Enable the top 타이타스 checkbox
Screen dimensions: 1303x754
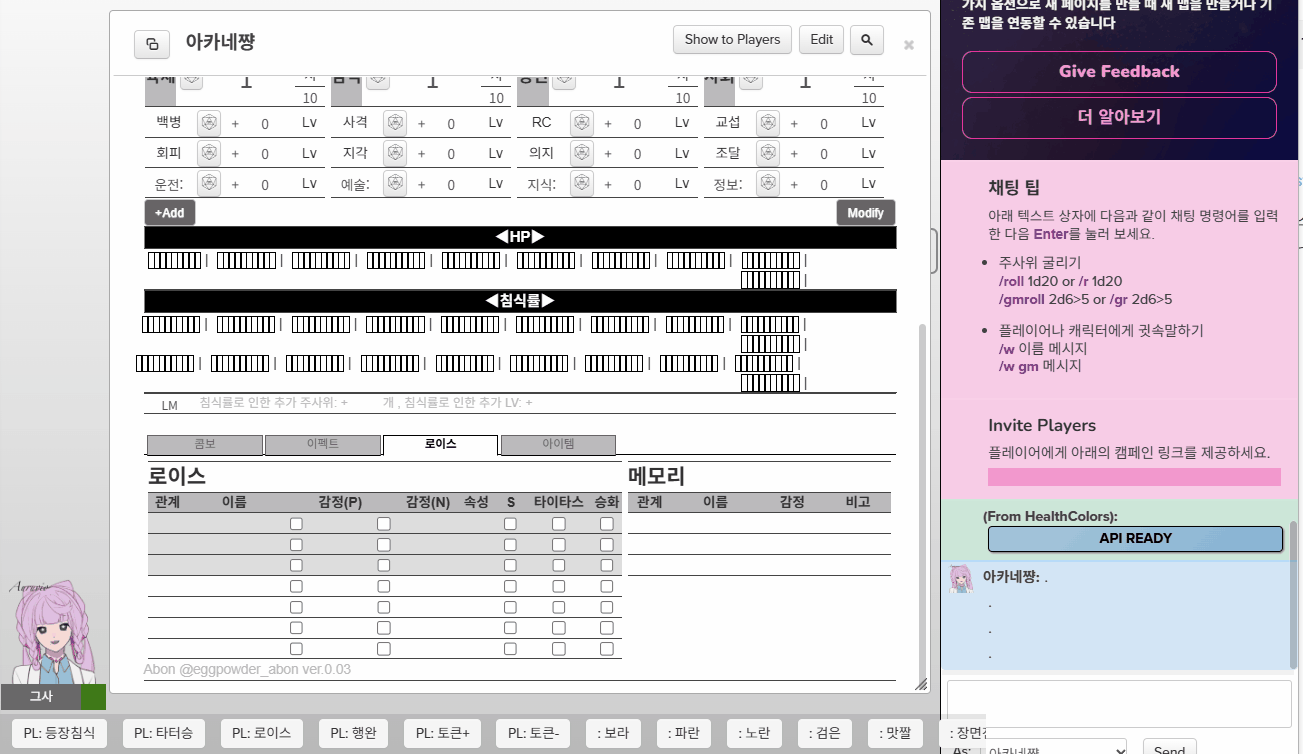click(x=558, y=522)
